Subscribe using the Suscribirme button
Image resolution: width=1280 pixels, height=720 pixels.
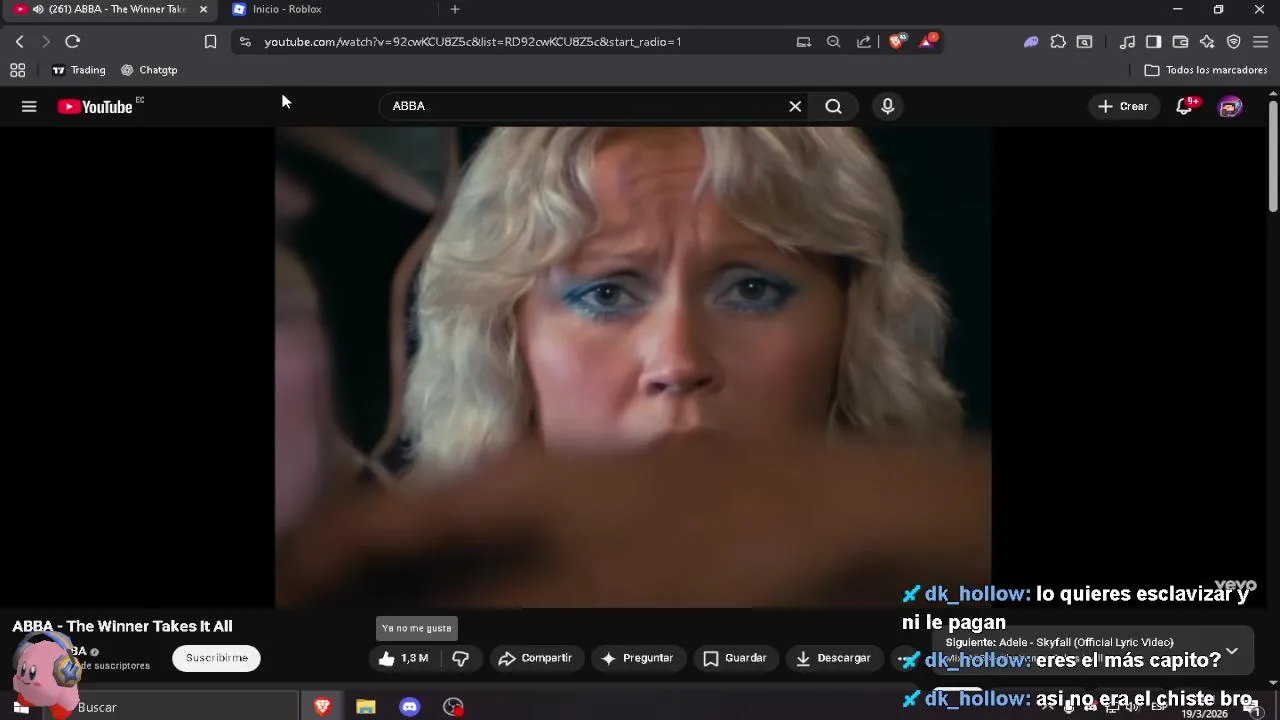(216, 658)
